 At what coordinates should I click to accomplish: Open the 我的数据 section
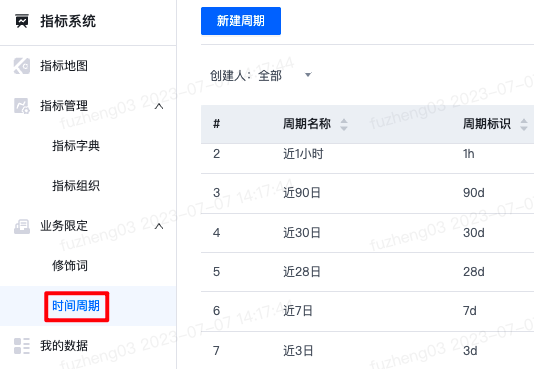pyautogui.click(x=64, y=346)
